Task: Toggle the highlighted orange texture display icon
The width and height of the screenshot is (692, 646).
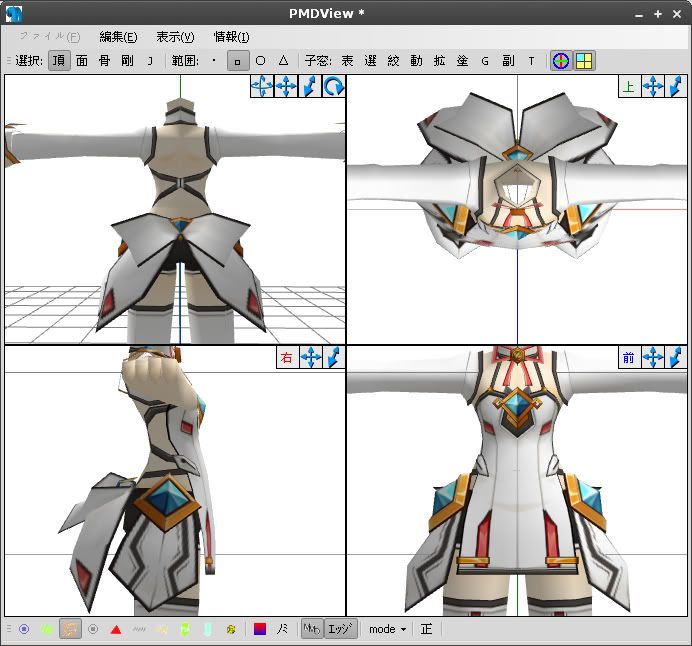Action: (x=70, y=629)
